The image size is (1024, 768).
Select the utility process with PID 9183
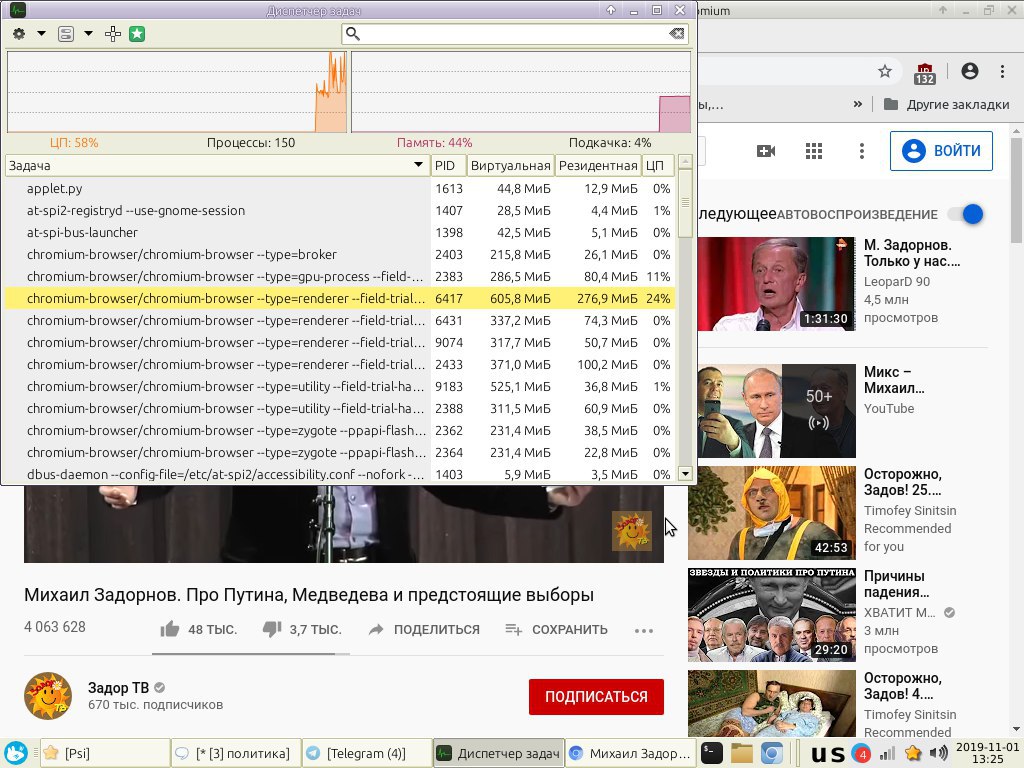coord(340,387)
